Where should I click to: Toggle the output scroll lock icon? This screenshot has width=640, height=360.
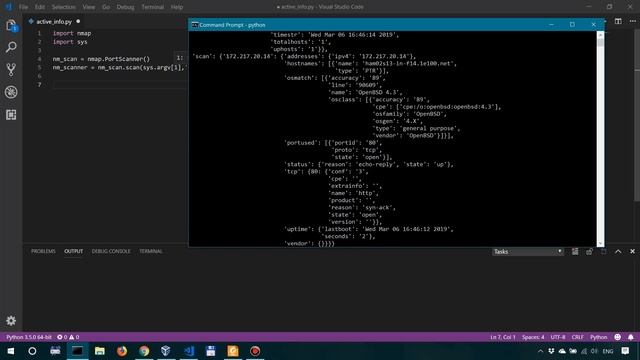pos(589,251)
